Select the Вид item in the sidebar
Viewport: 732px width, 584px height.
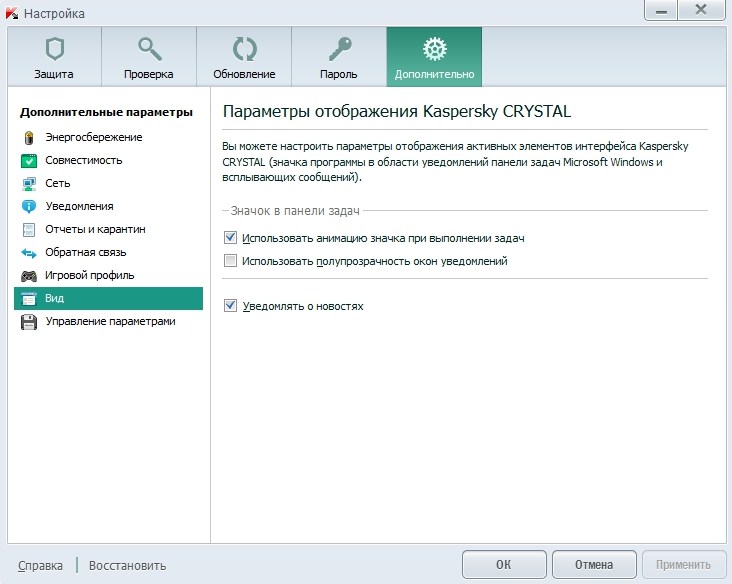[x=108, y=299]
